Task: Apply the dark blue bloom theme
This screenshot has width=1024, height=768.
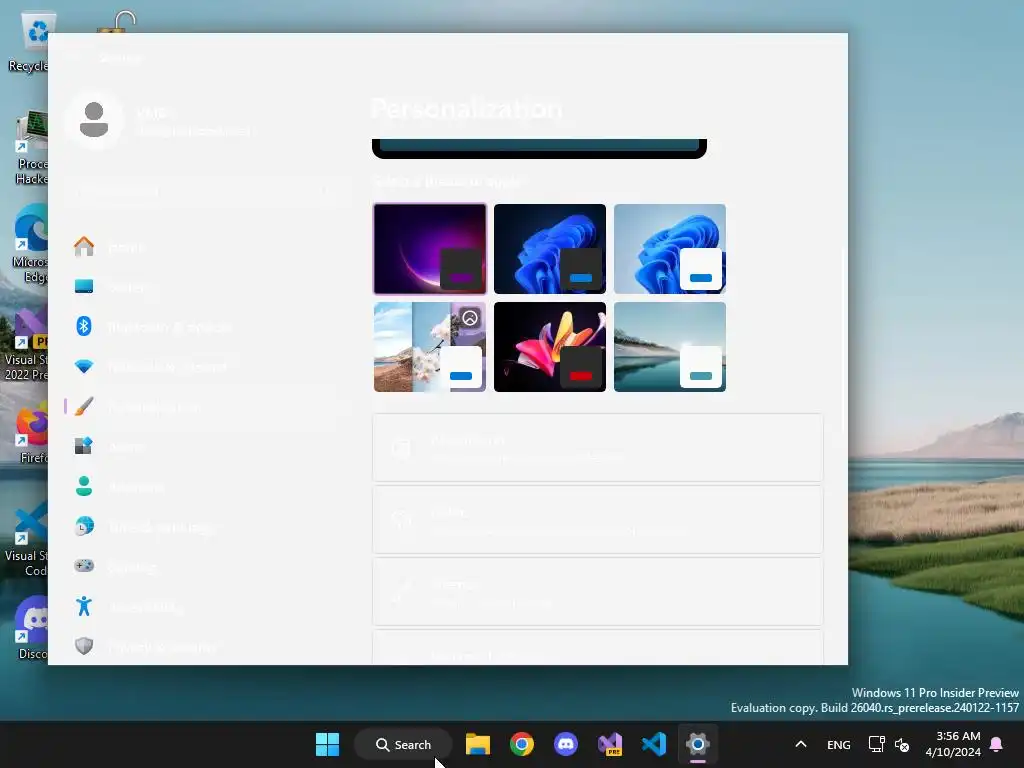Action: tap(550, 249)
